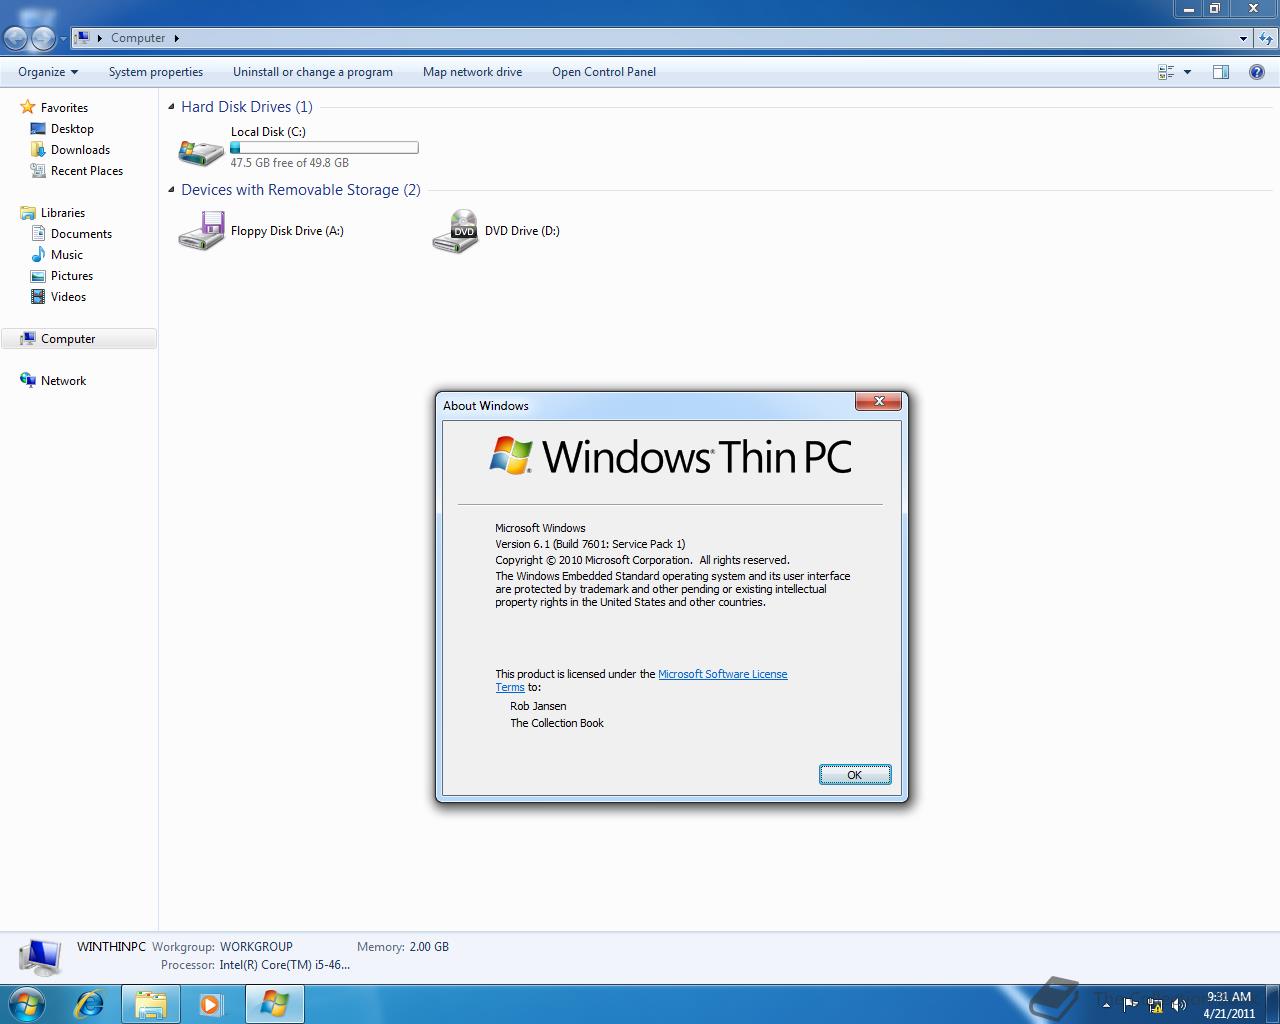This screenshot has height=1024, width=1280.
Task: Select the DVD Drive (D:) icon
Action: click(x=455, y=231)
